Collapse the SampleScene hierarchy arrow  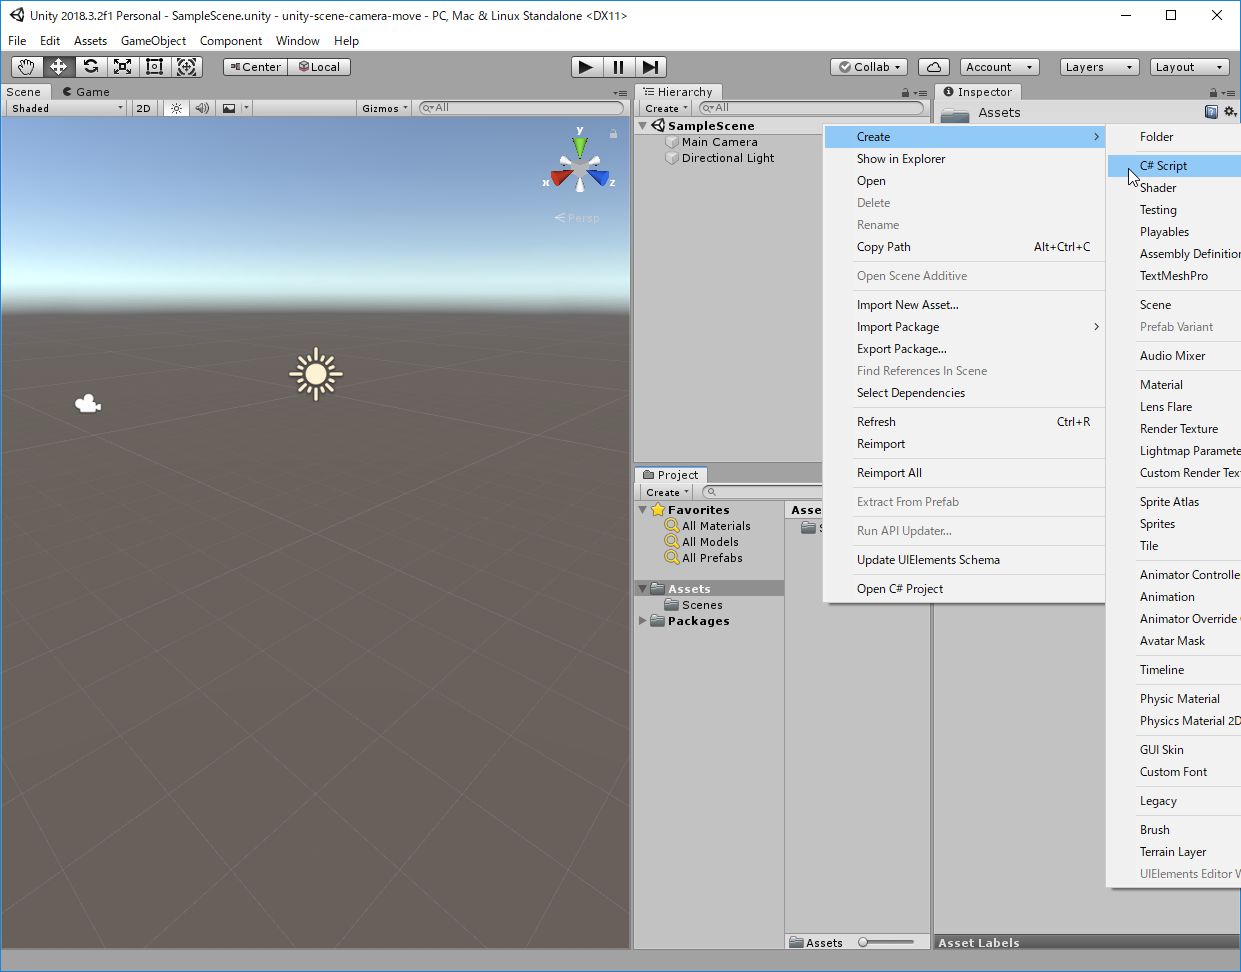(643, 126)
